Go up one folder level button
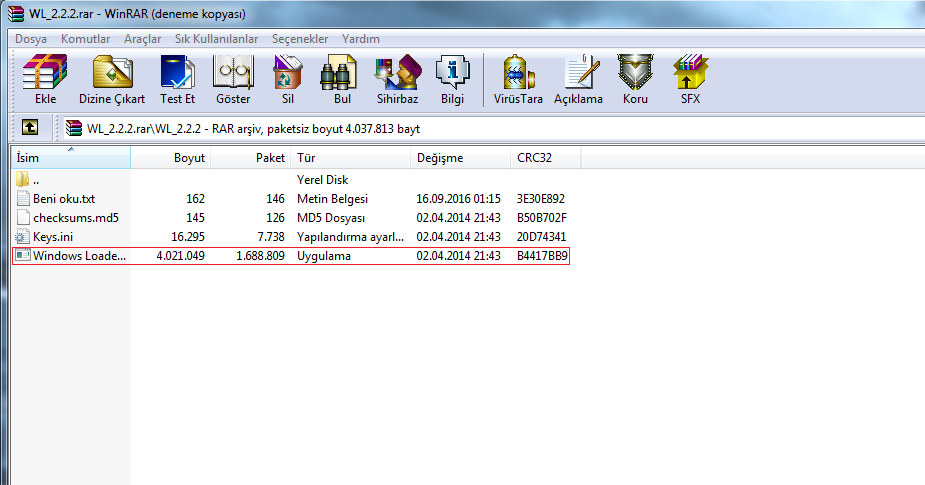The width and height of the screenshot is (925, 485). point(30,127)
